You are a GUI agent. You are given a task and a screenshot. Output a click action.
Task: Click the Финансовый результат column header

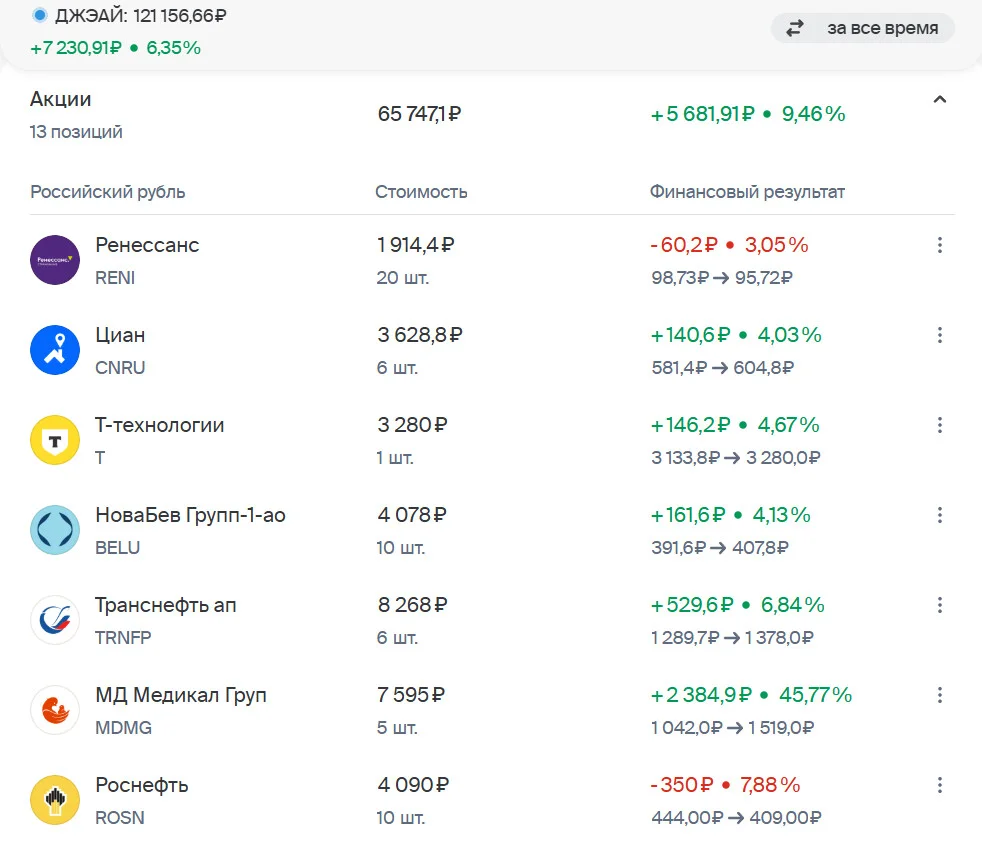click(747, 192)
